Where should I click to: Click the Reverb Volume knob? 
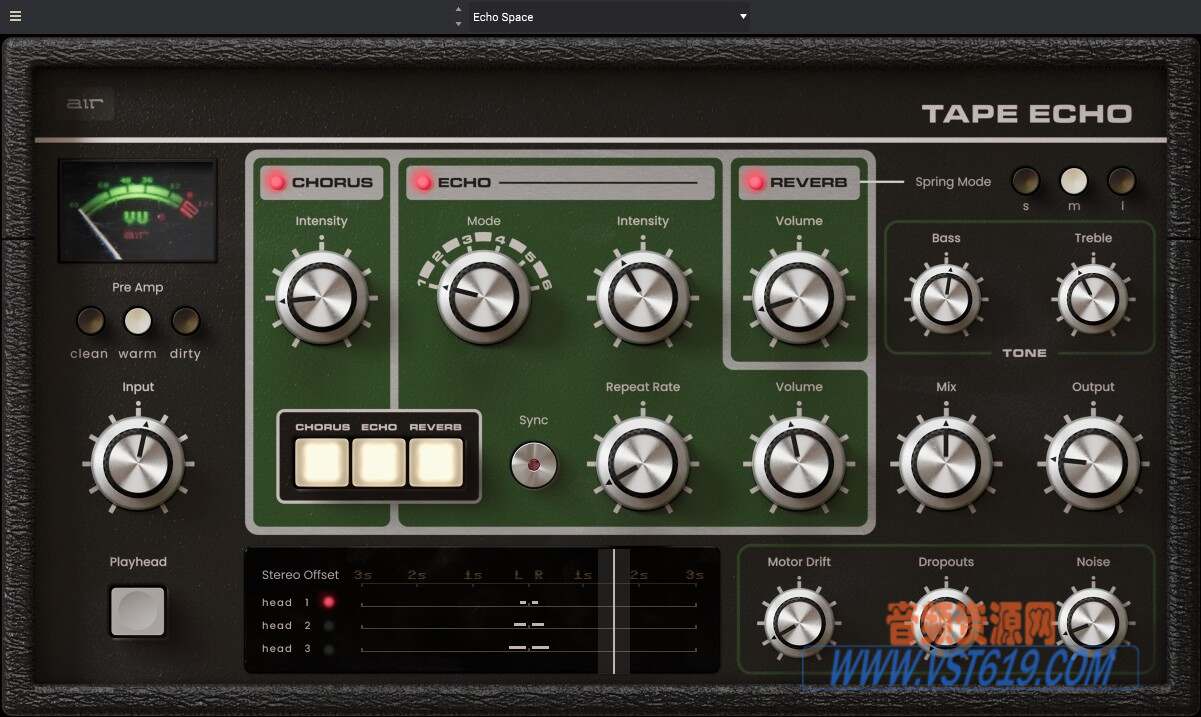(799, 297)
